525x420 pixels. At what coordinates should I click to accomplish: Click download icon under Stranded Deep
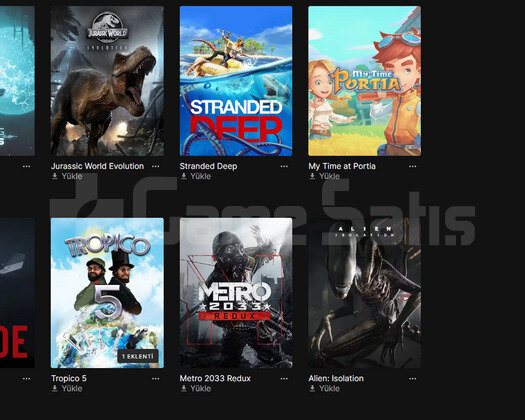tap(183, 176)
